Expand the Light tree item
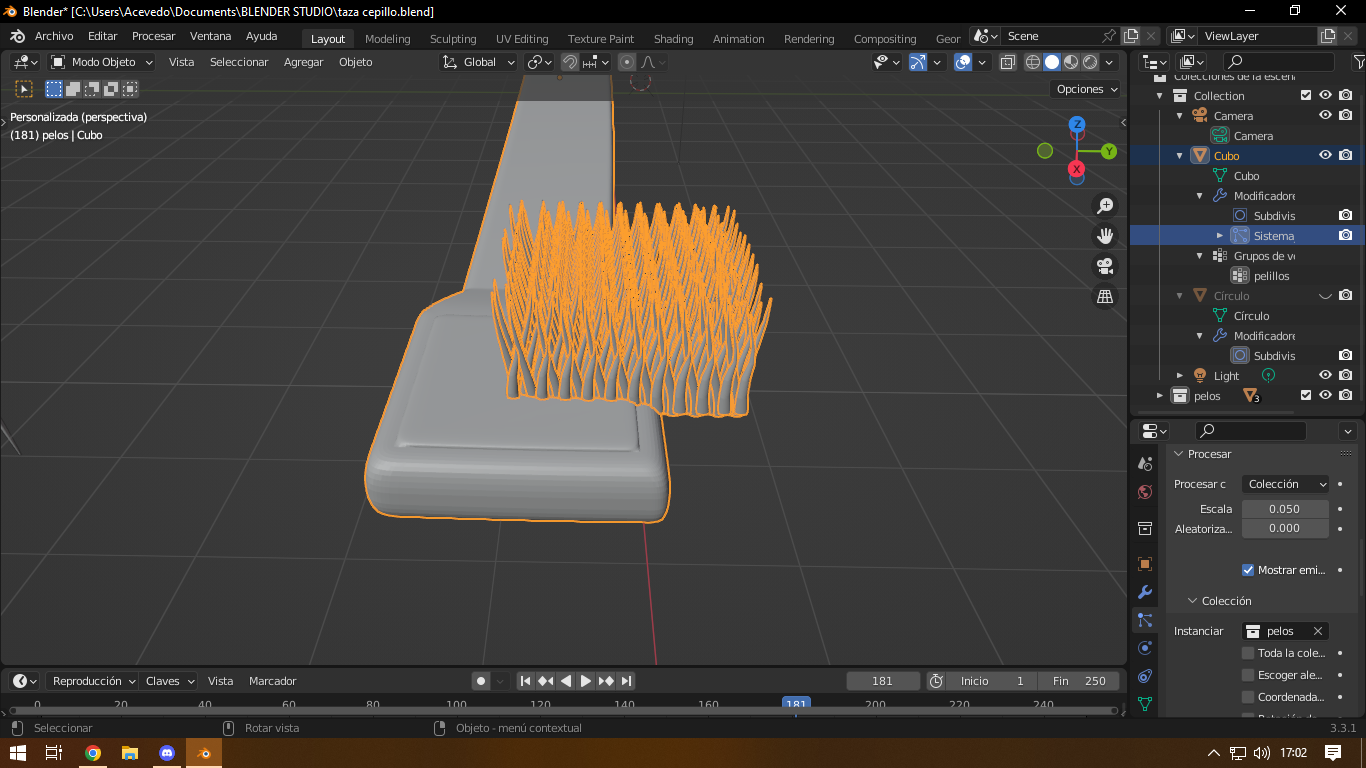 click(1180, 376)
